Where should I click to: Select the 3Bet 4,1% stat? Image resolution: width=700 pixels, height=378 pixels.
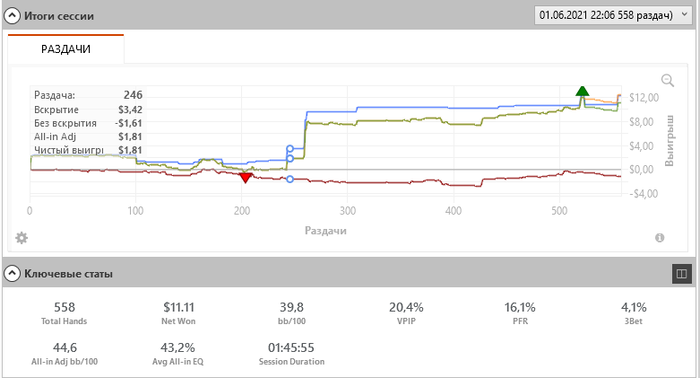[634, 313]
